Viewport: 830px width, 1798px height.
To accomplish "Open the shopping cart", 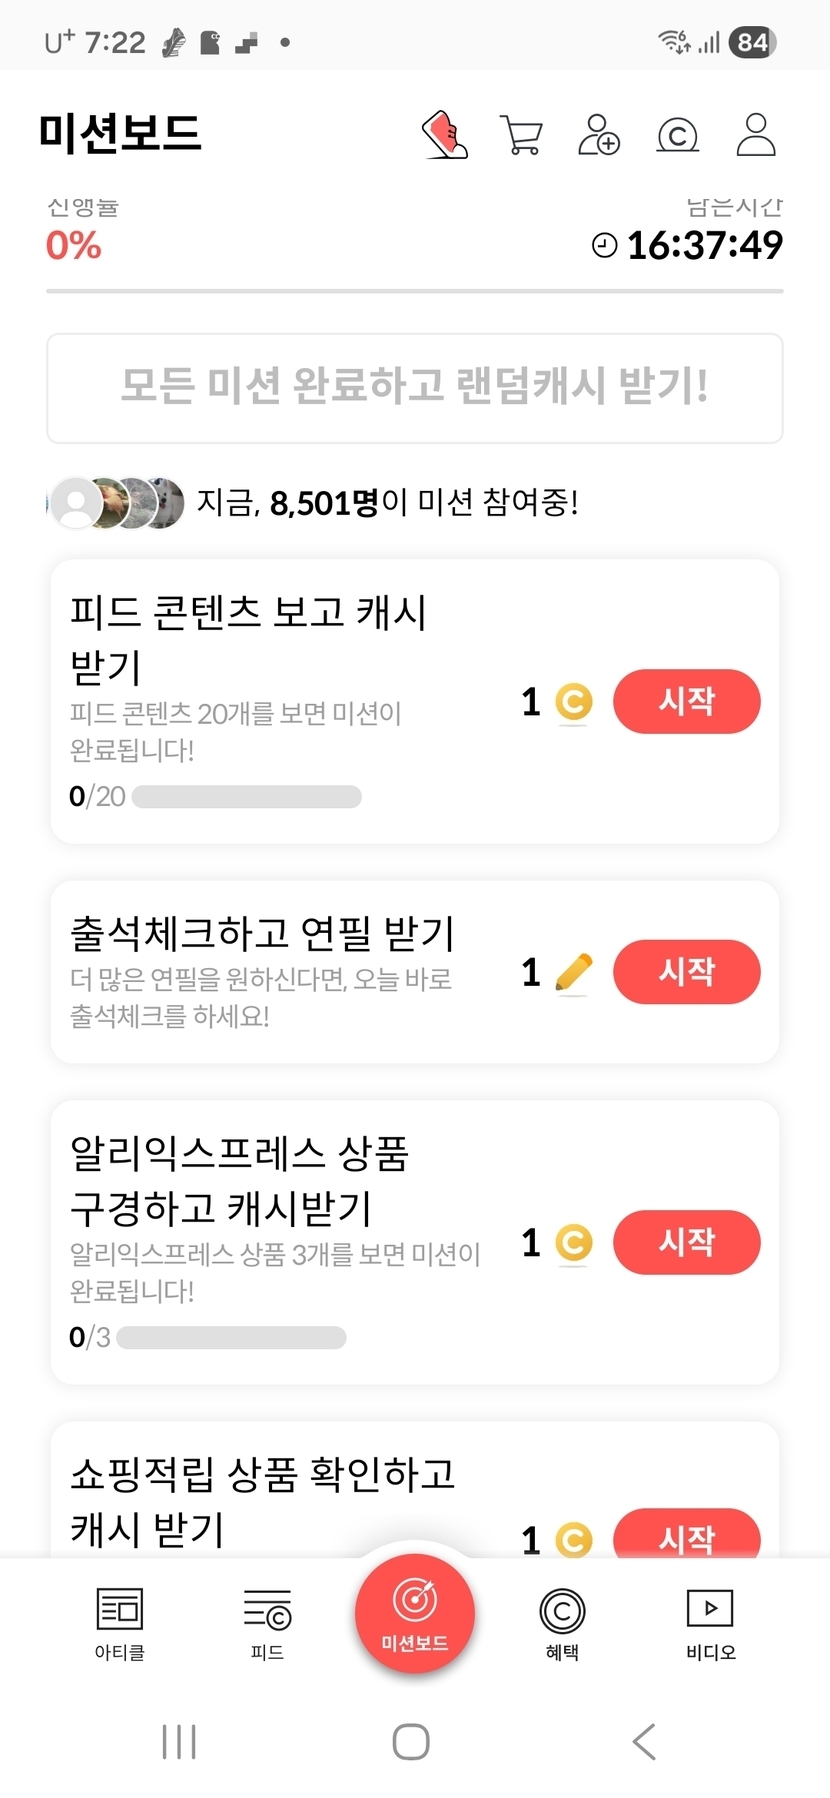I will pyautogui.click(x=521, y=135).
